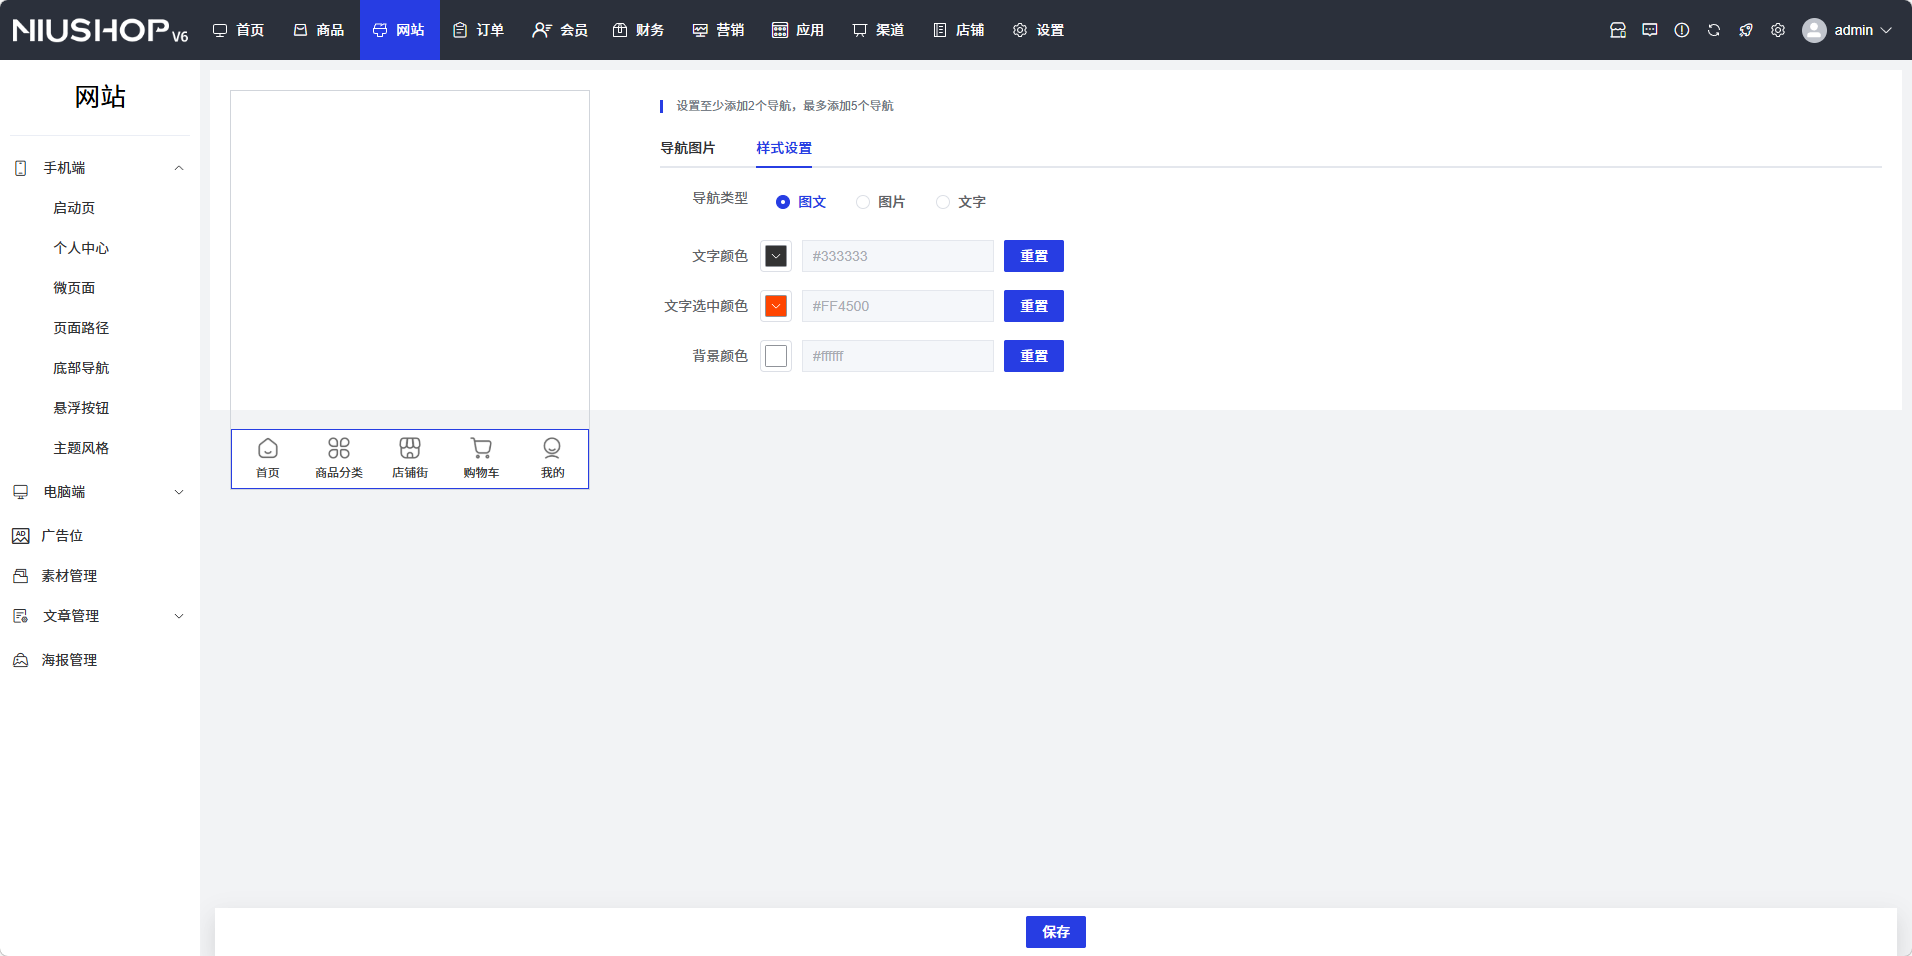This screenshot has height=956, width=1912.
Task: Click the refresh cache icon
Action: click(x=1713, y=30)
